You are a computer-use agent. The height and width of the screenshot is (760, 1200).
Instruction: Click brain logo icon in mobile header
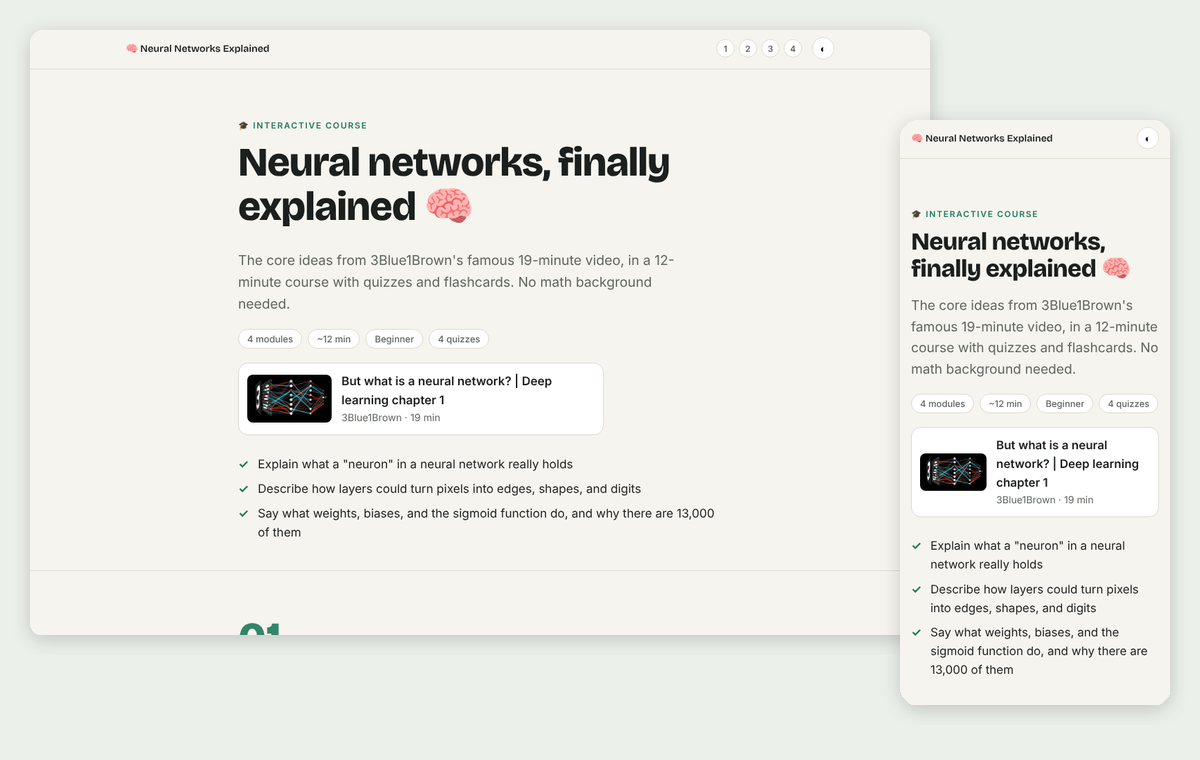click(917, 138)
